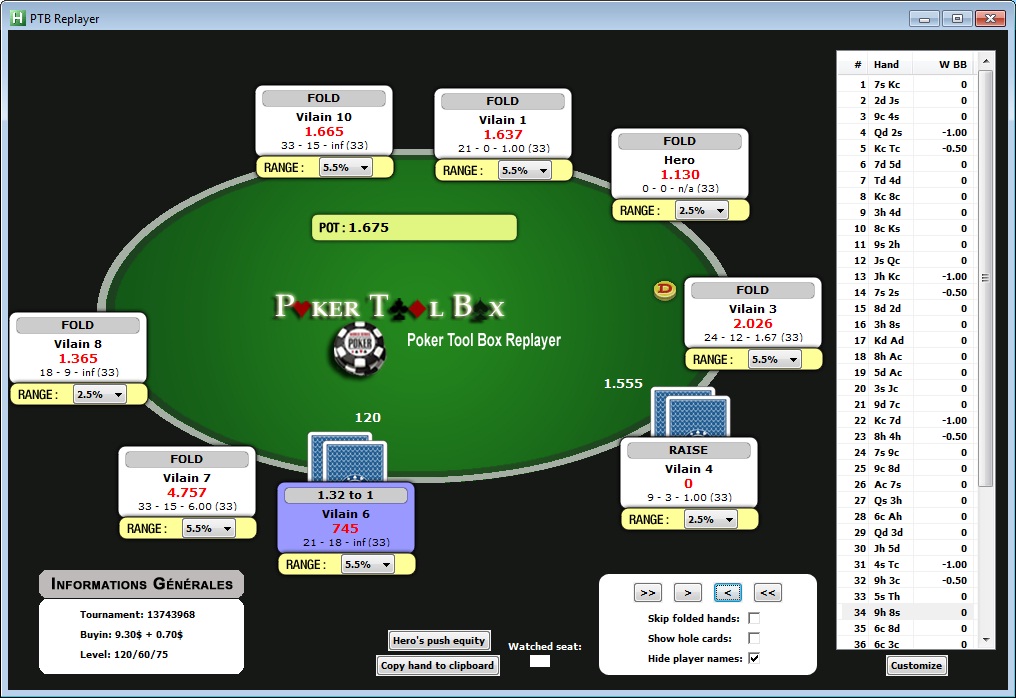Click Vilain 6's bet amount 120
The height and width of the screenshot is (698, 1016).
[367, 417]
